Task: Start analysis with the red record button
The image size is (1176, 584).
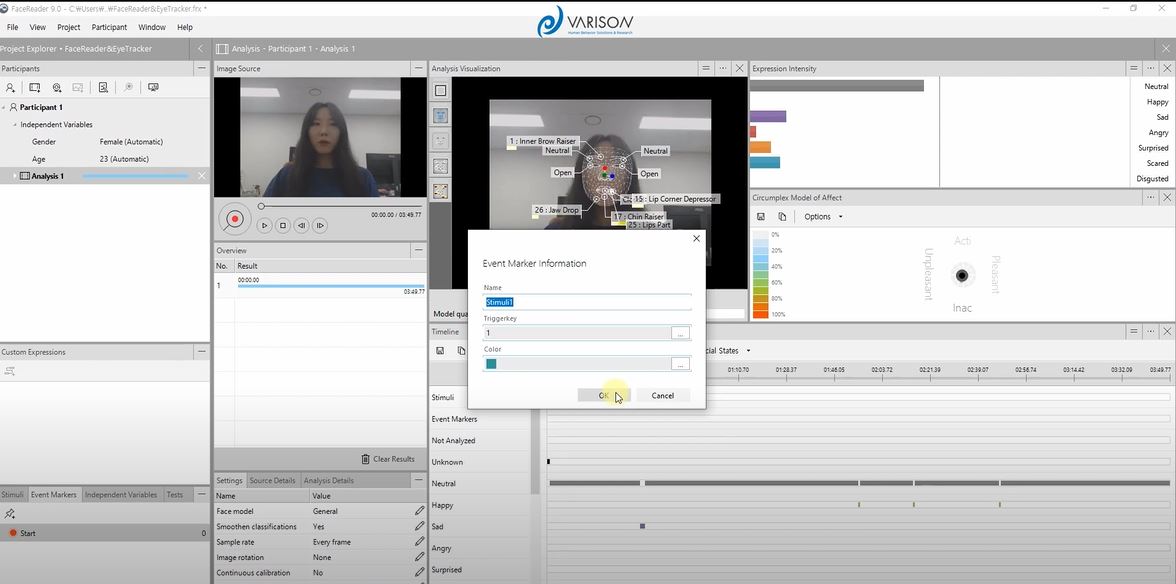Action: (235, 219)
